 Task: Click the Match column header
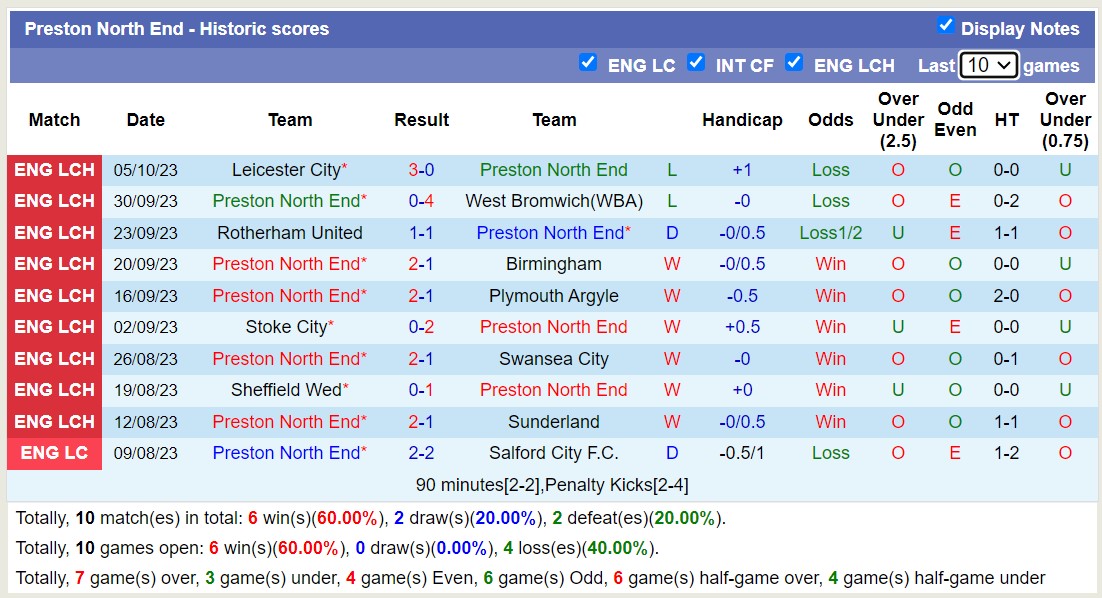[x=54, y=119]
